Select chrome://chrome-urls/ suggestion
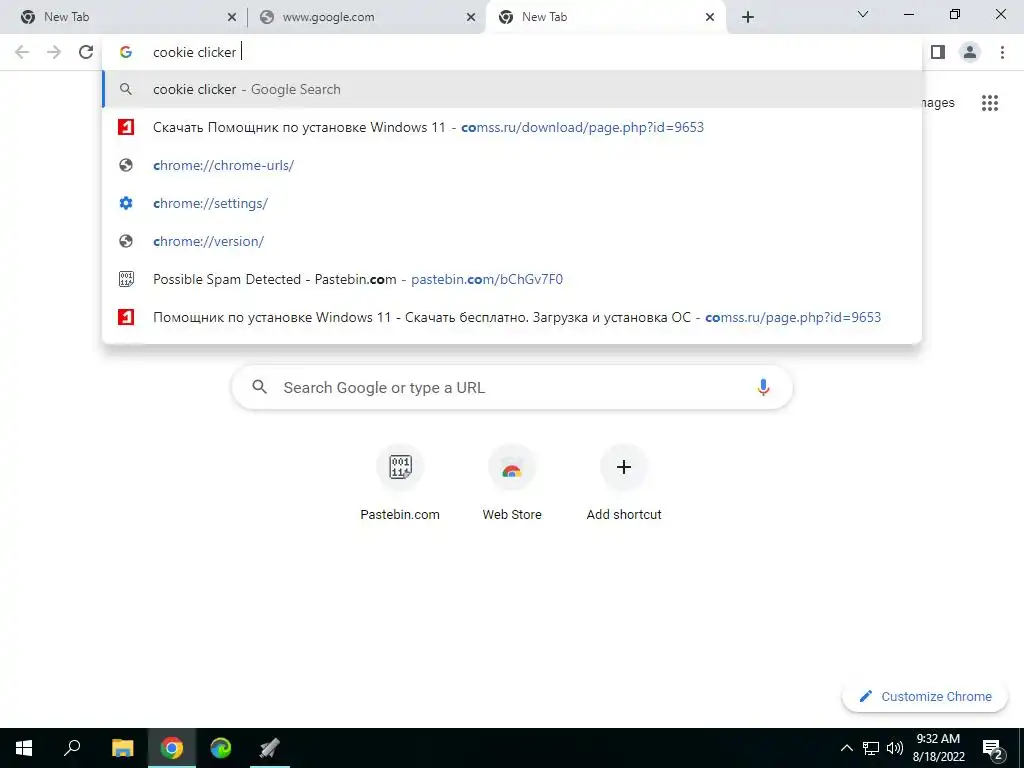The height and width of the screenshot is (768, 1024). click(x=512, y=165)
